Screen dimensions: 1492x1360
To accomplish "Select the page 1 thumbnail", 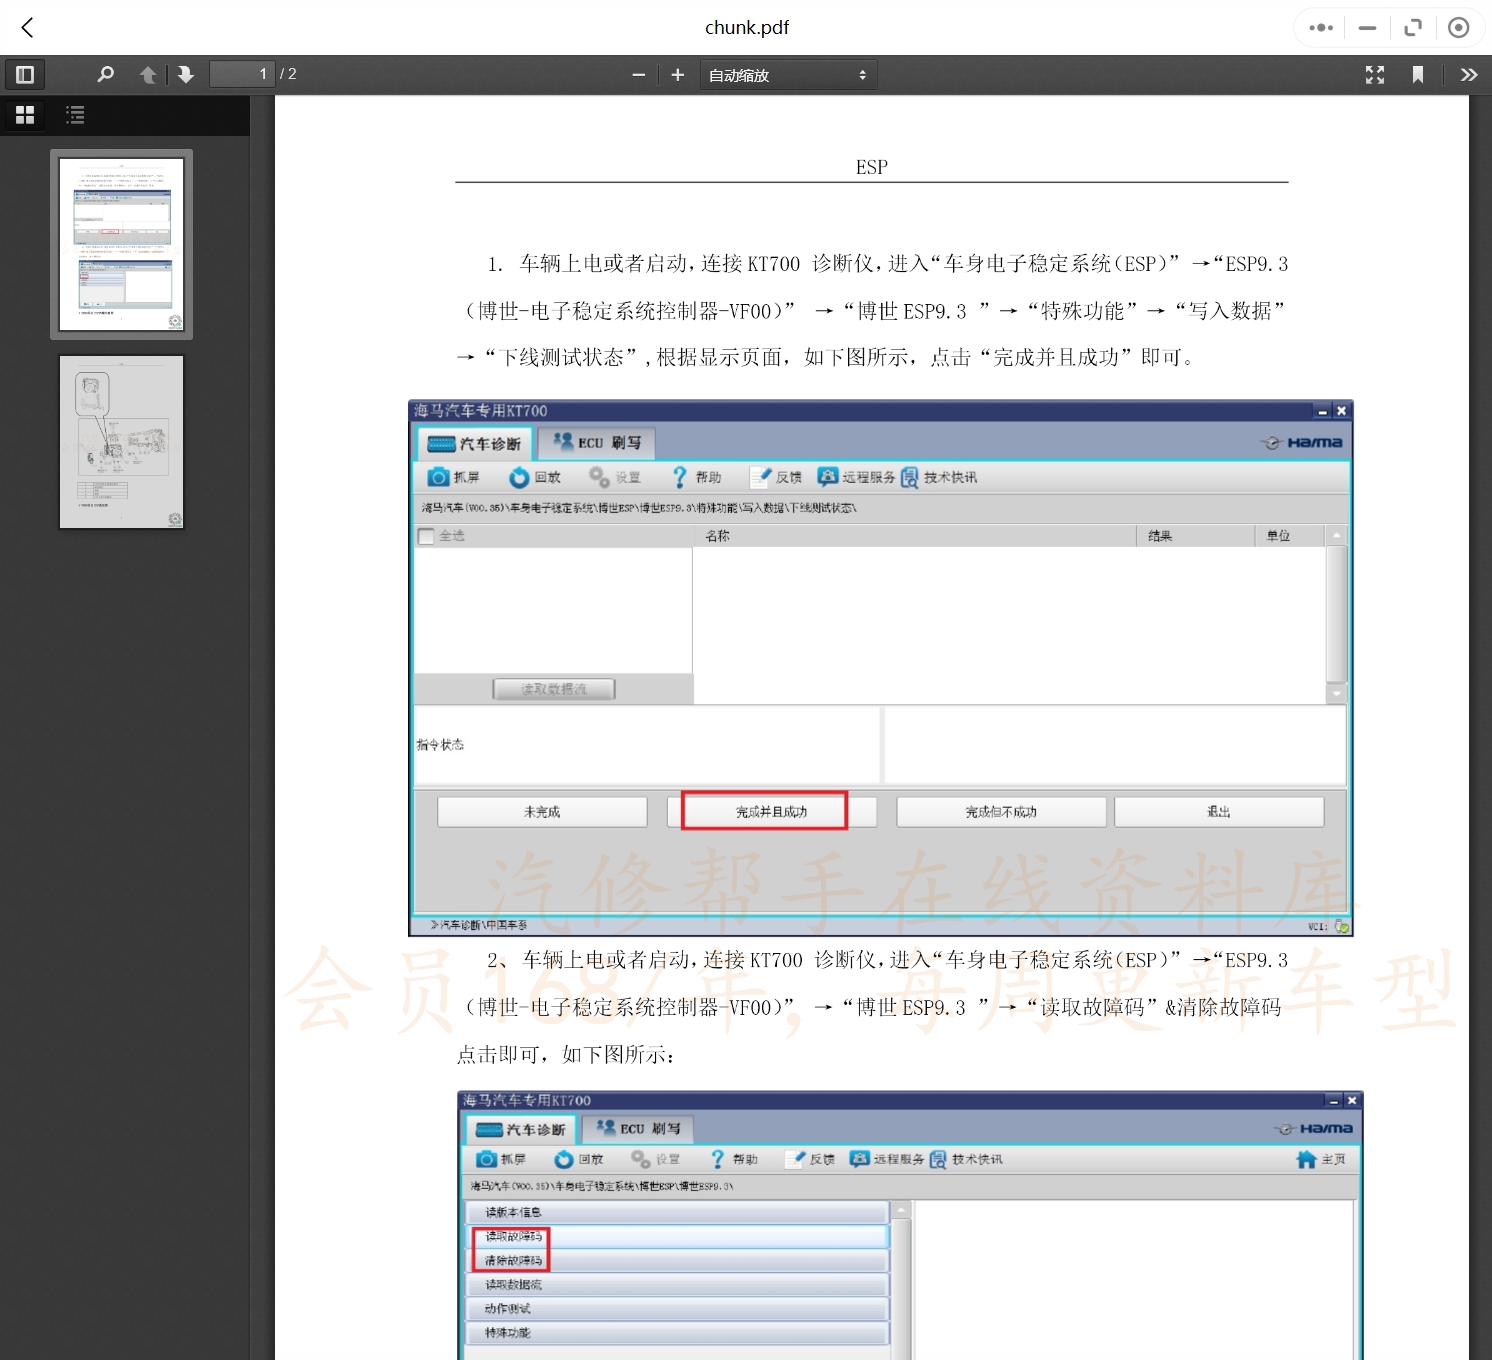I will pyautogui.click(x=121, y=244).
